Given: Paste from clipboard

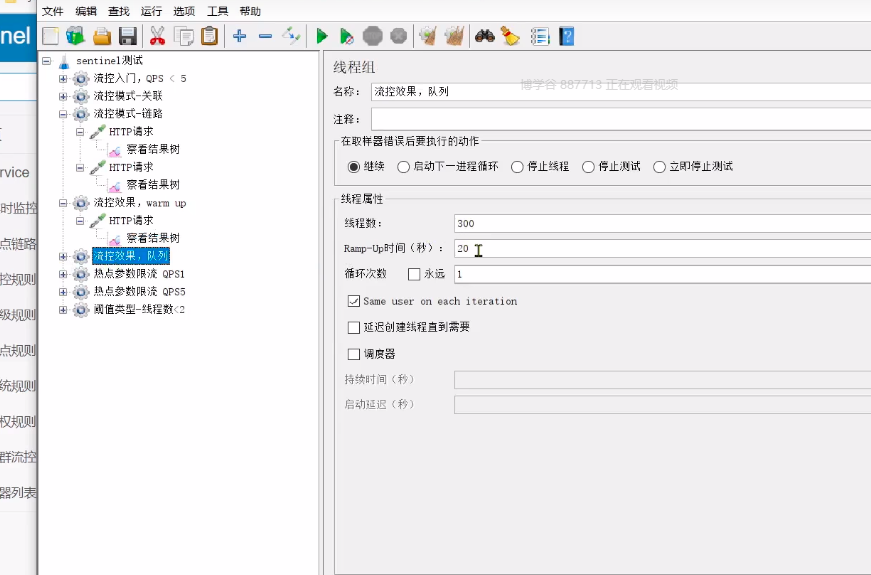Looking at the screenshot, I should click(x=209, y=37).
